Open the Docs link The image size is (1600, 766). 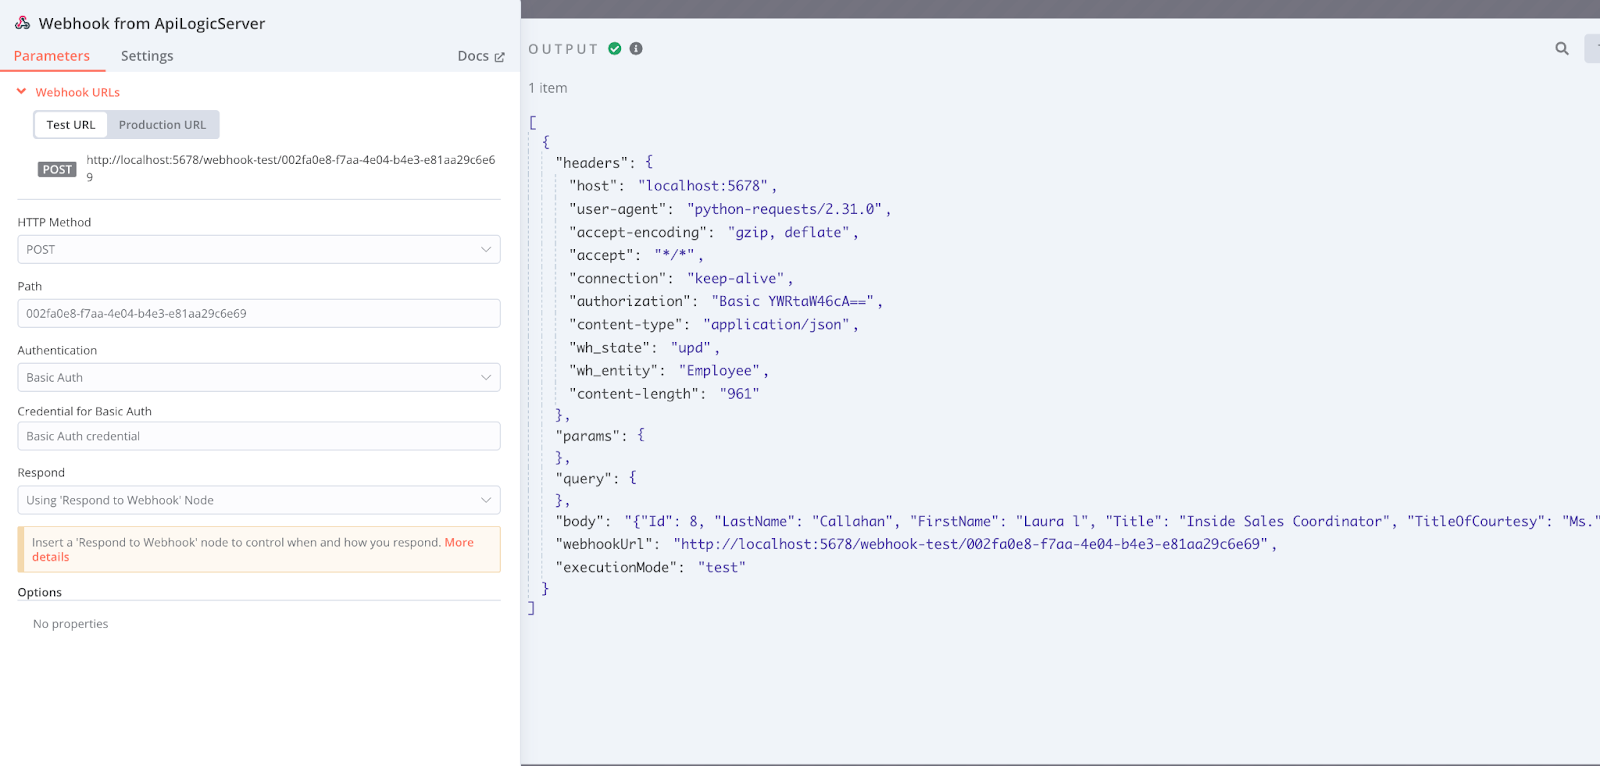[x=473, y=56]
